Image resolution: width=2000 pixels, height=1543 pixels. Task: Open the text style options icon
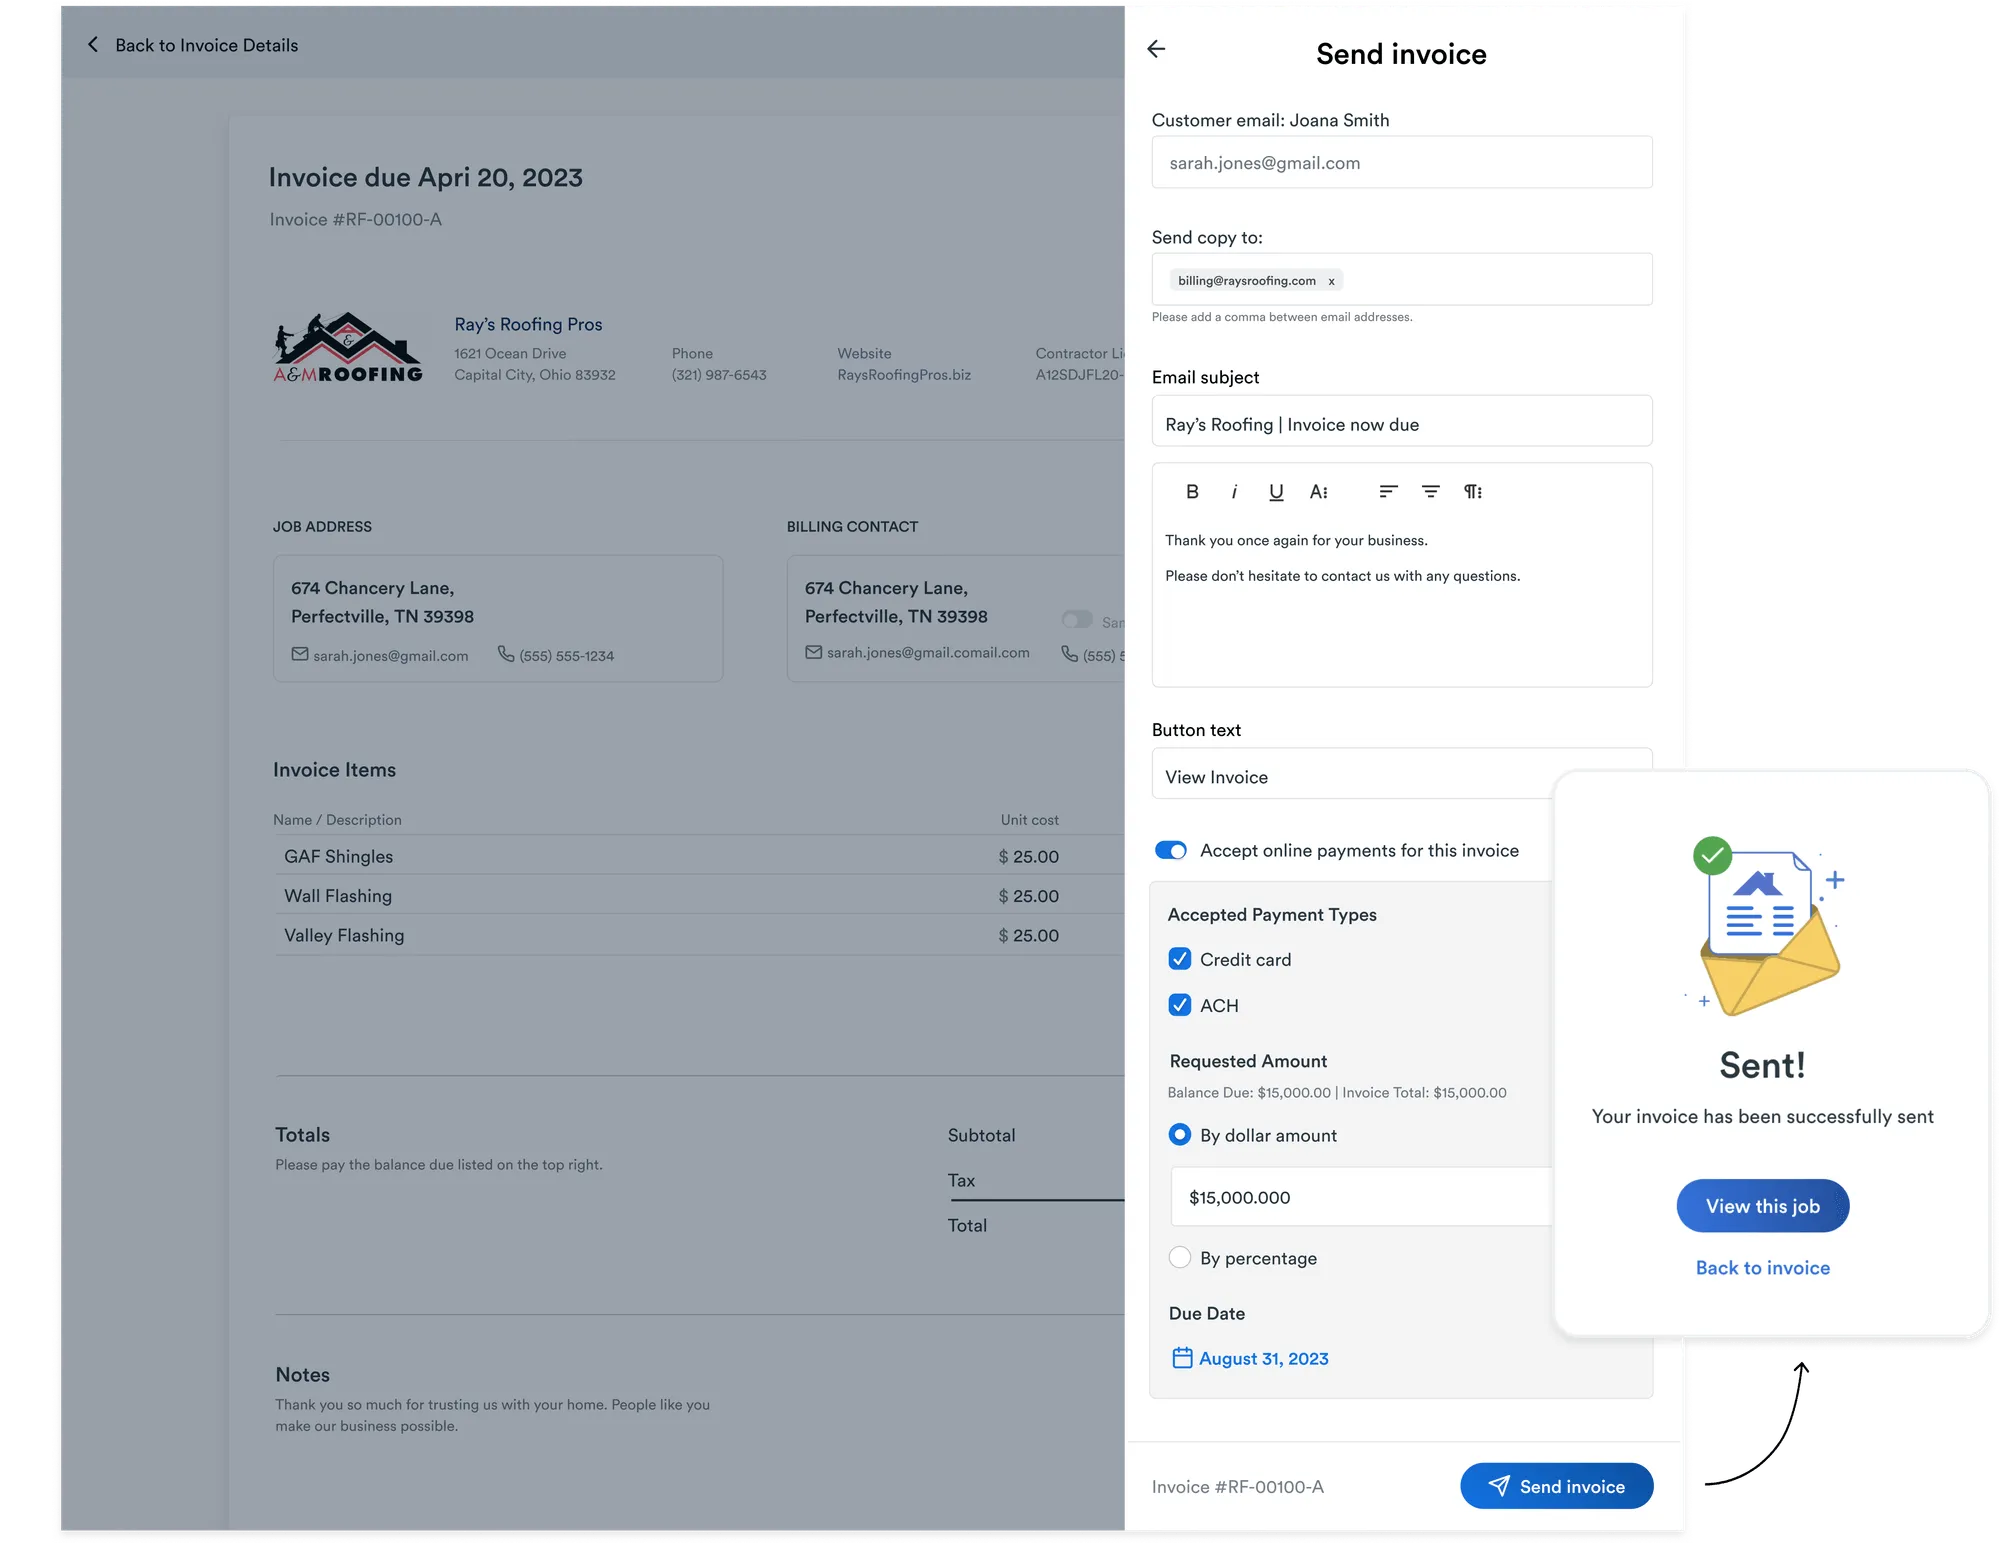coord(1320,491)
